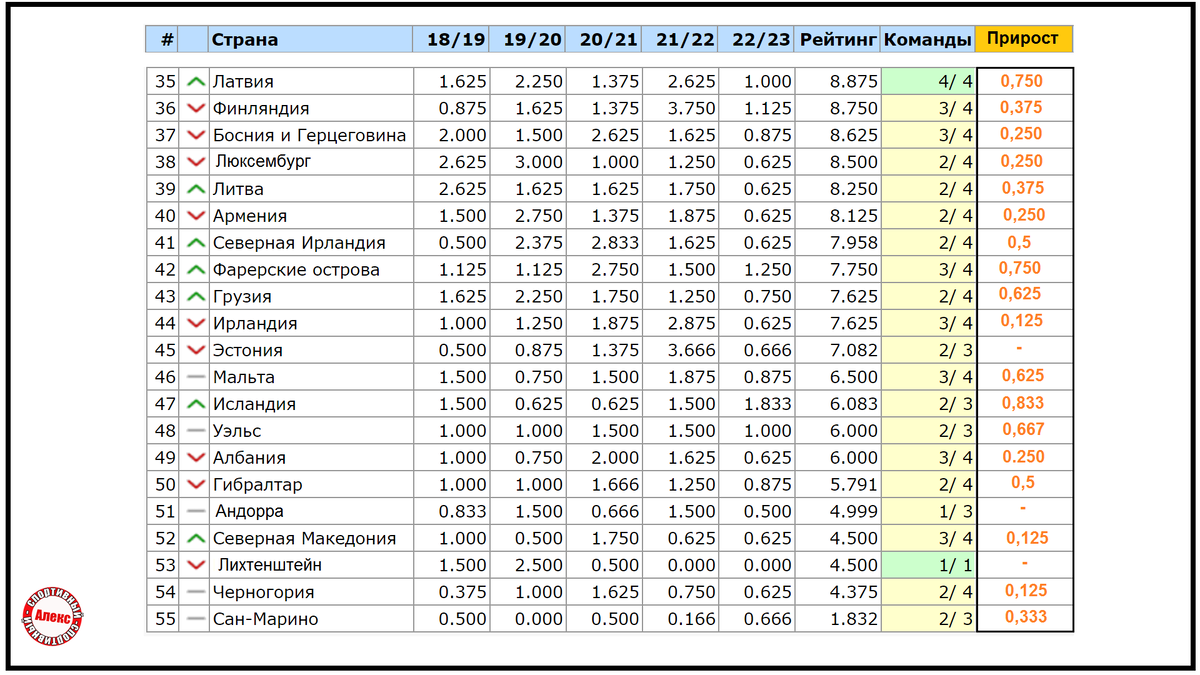This screenshot has width=1200, height=675.
Task: Select the country name Сан-Марино
Action: tap(265, 620)
